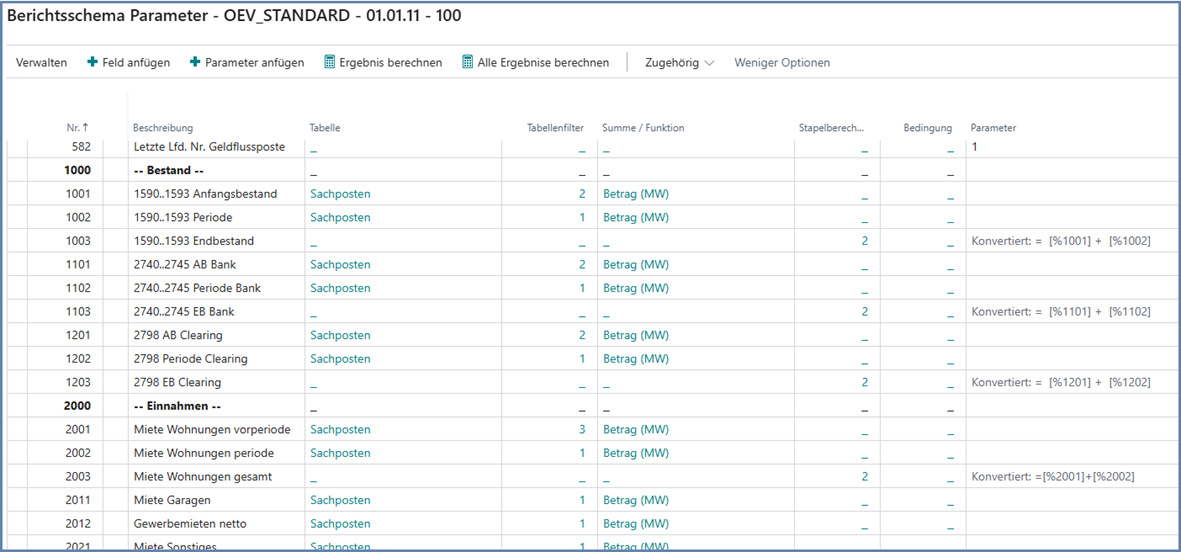This screenshot has height=552, width=1181.
Task: Click Tabellenfilter value 3 in row 2001
Action: coord(582,430)
